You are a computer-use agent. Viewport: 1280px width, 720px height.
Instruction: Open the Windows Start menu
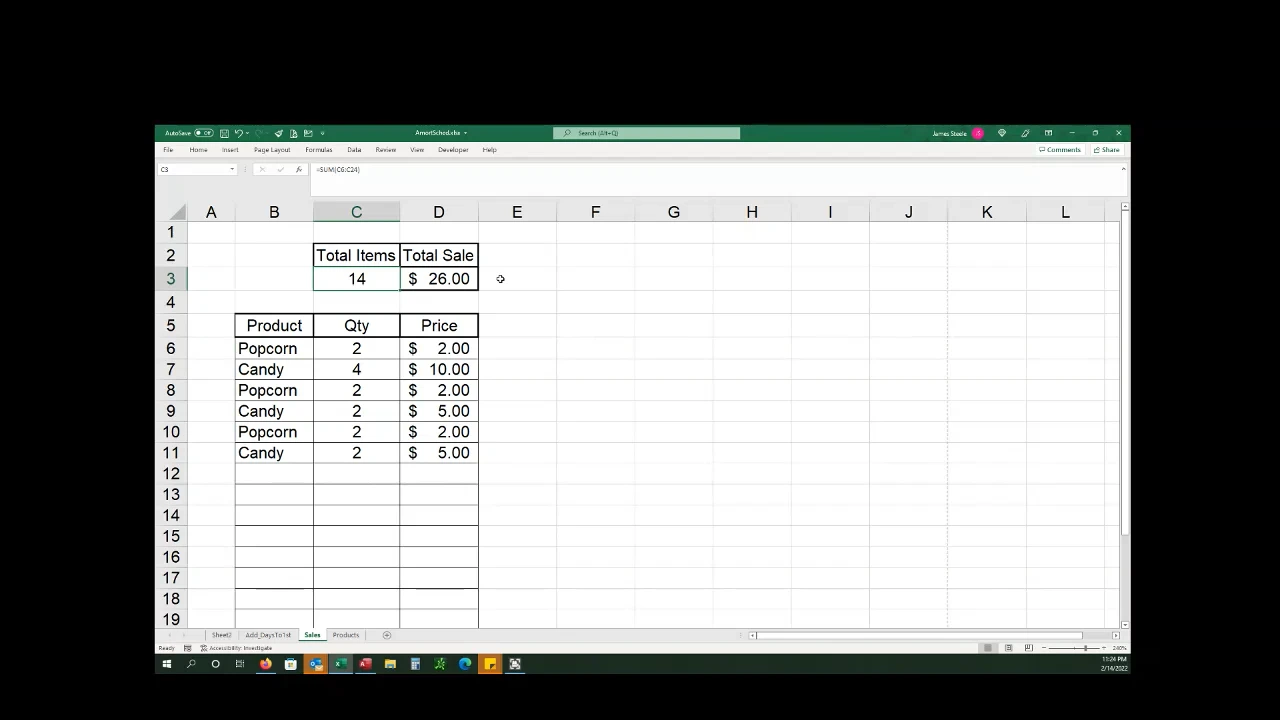tap(167, 664)
